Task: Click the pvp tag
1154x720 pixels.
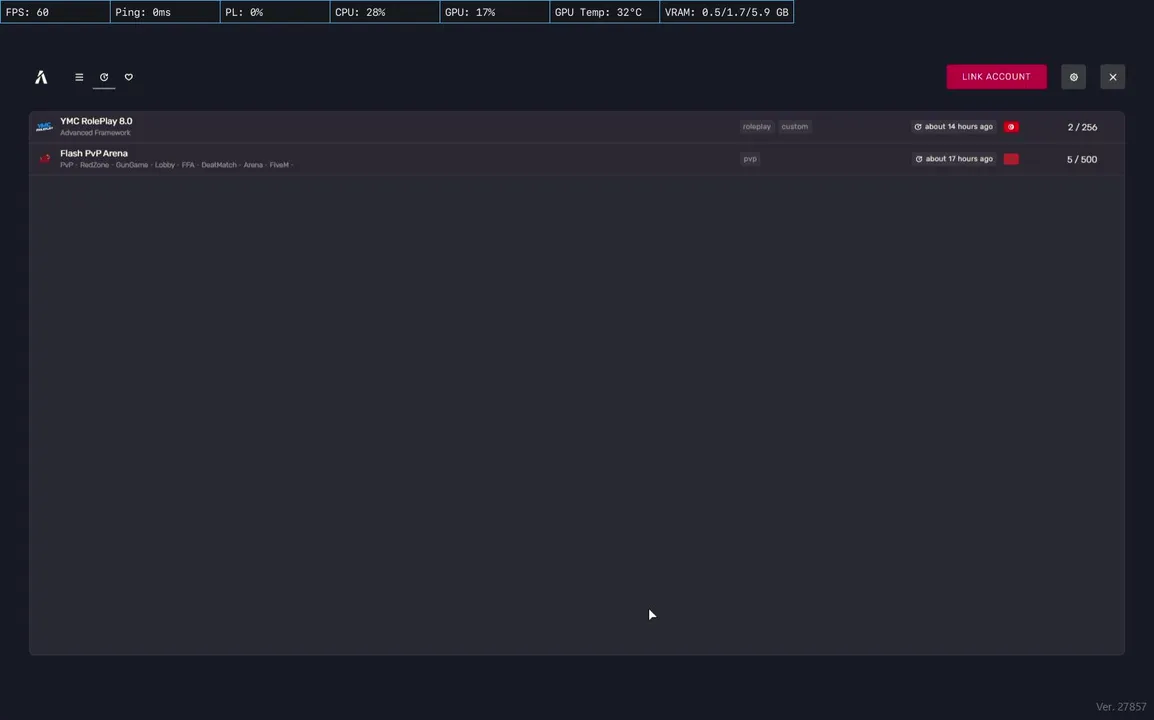Action: point(750,159)
